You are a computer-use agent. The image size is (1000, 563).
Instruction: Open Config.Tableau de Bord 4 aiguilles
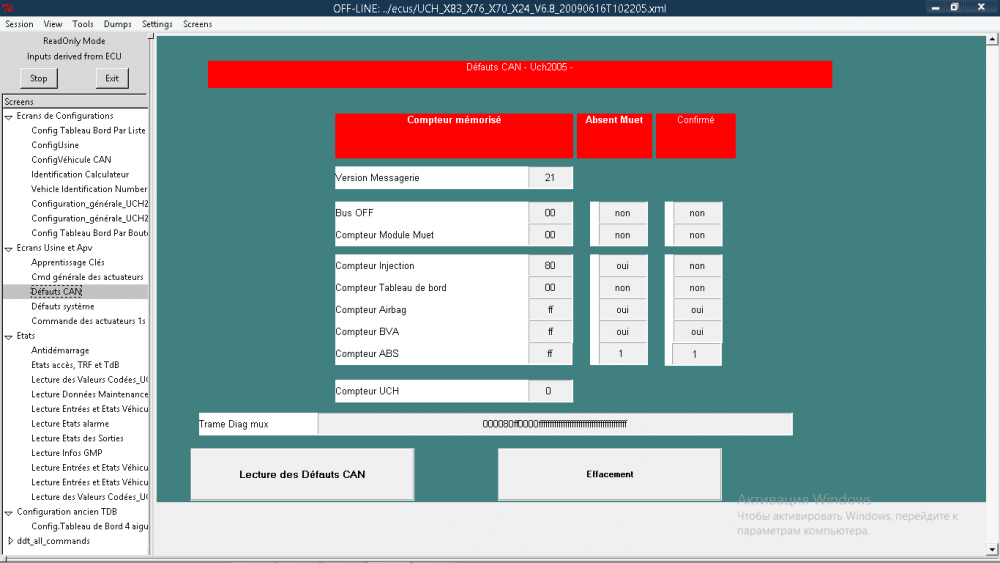click(89, 526)
